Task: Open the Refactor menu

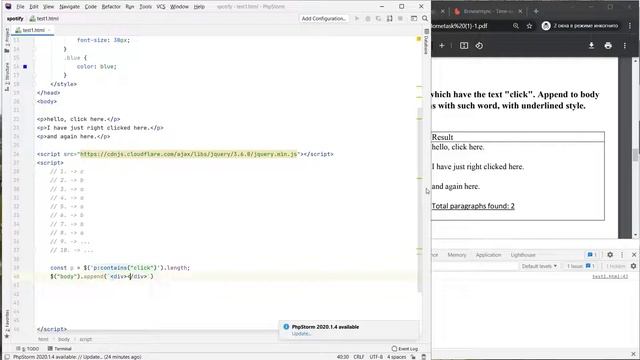Action: point(111,7)
